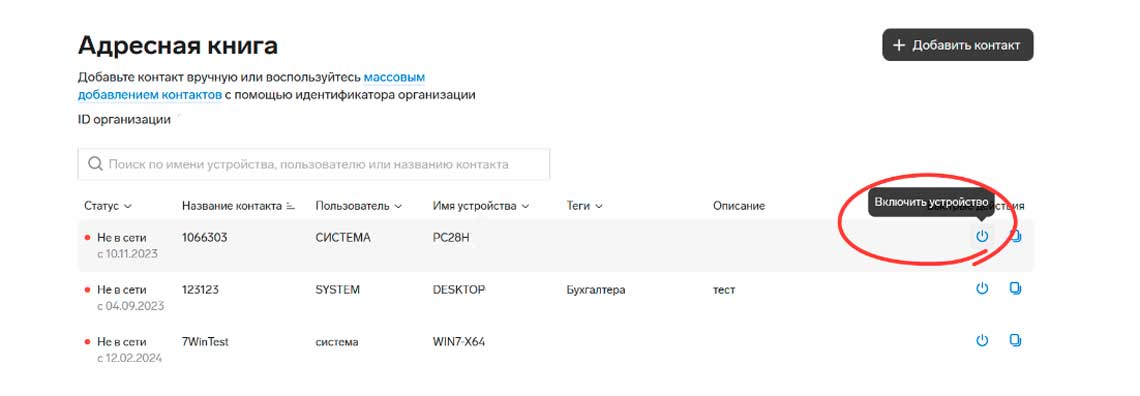This screenshot has width=1140, height=396.
Task: Select the contact row 123123
Action: point(555,297)
